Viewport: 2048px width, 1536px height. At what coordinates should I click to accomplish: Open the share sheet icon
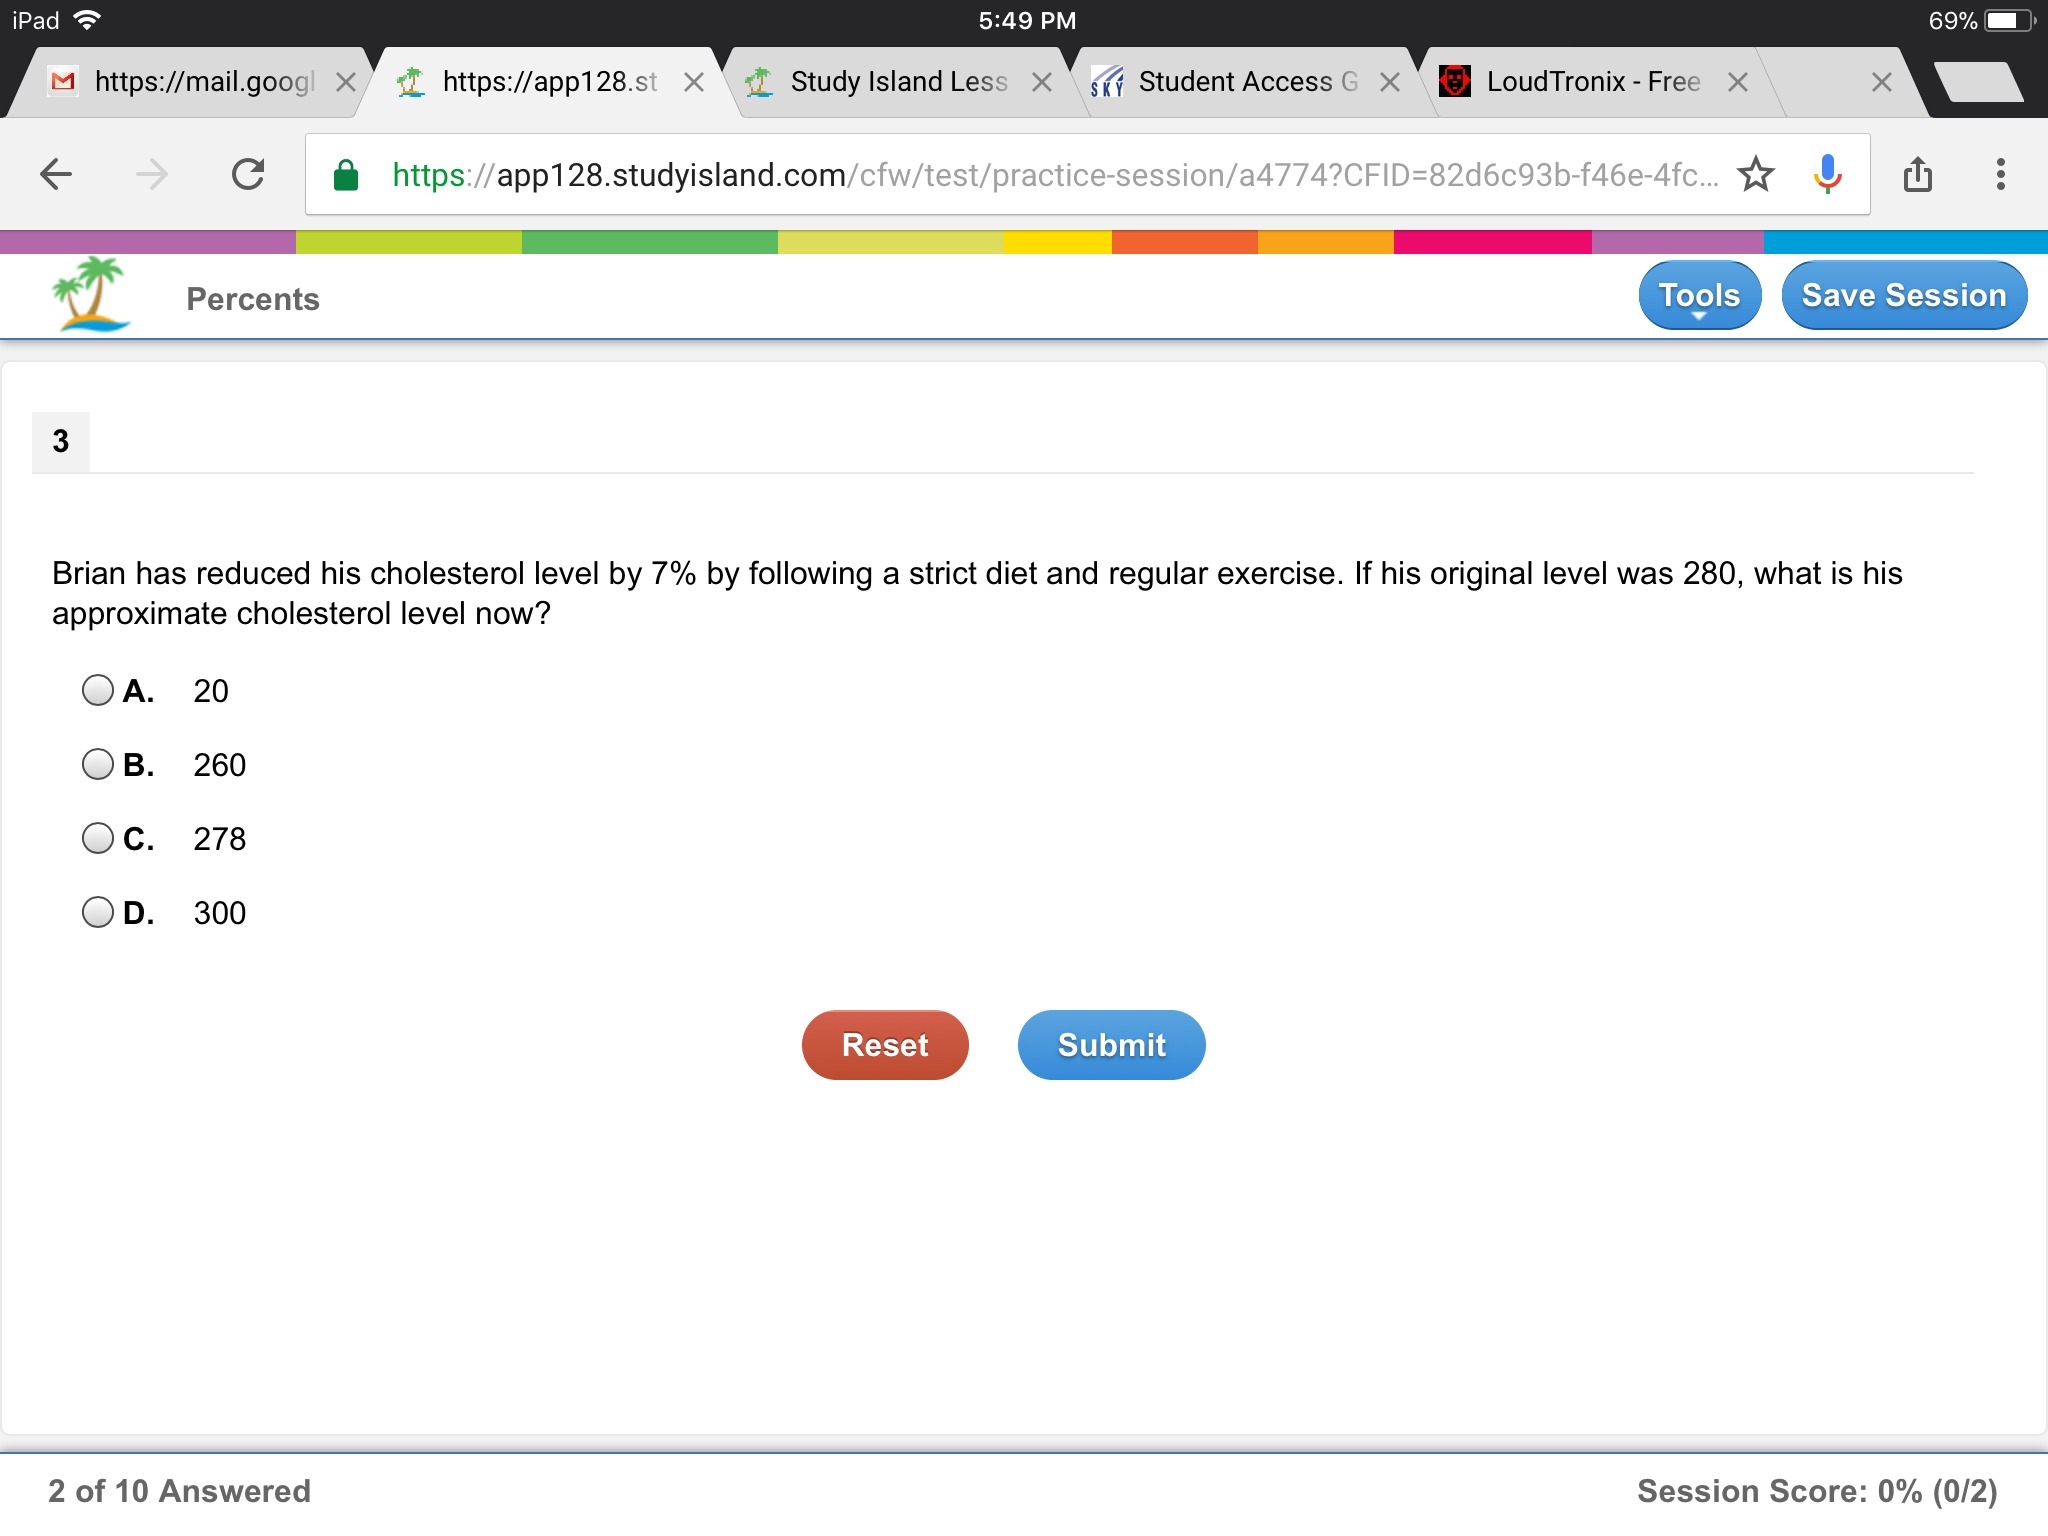1917,175
